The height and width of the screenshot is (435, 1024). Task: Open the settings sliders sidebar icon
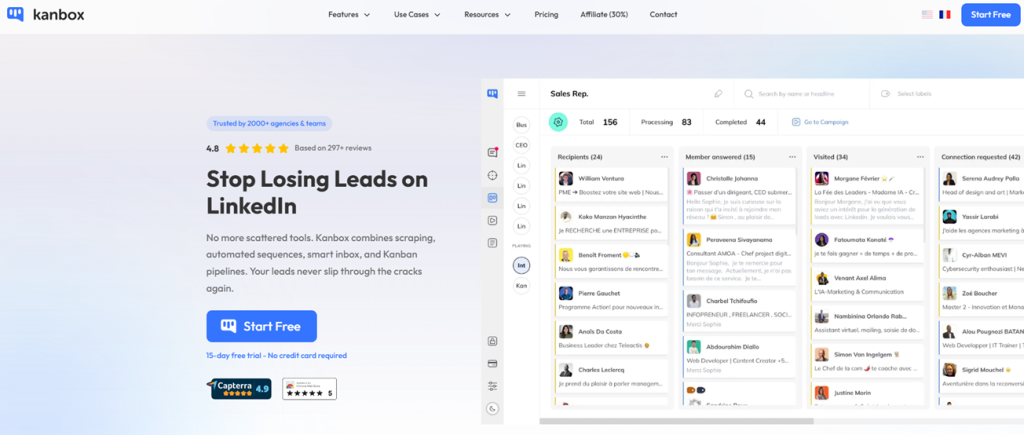tap(492, 386)
